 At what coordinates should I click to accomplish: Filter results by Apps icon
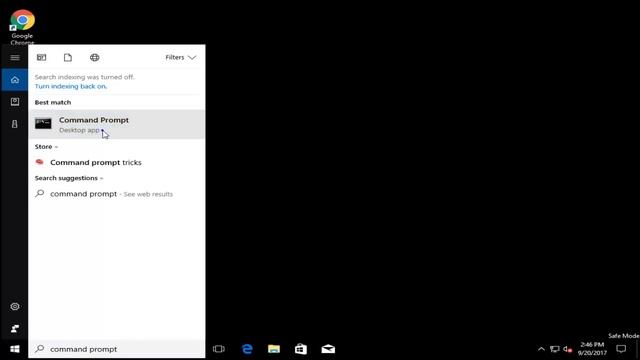pos(42,58)
